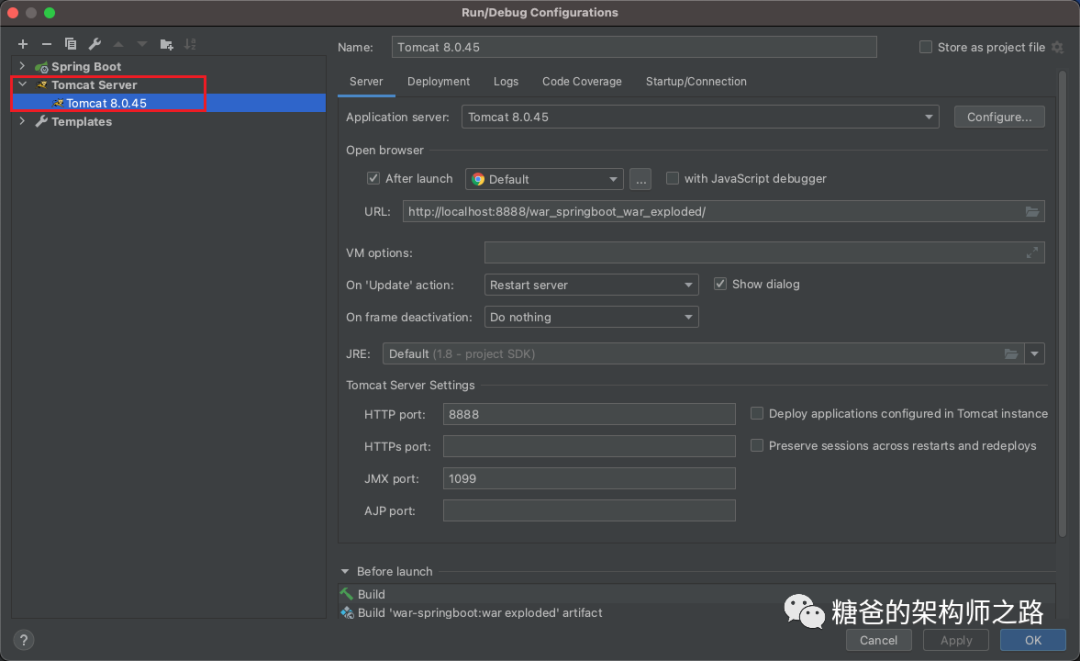1080x661 pixels.
Task: Switch to the Logs tab
Action: [506, 81]
